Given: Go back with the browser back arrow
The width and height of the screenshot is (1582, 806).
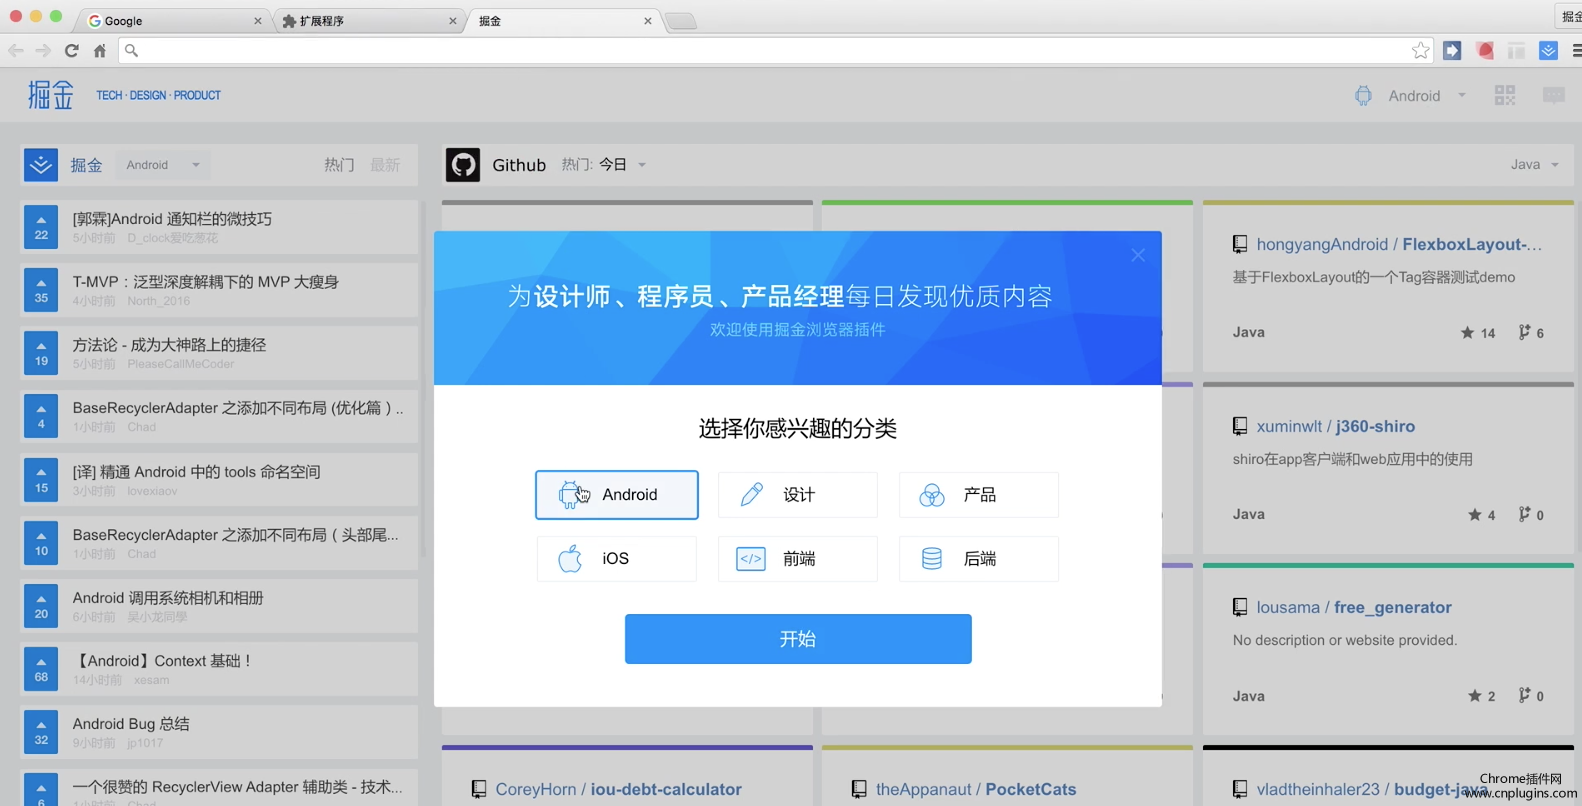Looking at the screenshot, I should tap(16, 51).
